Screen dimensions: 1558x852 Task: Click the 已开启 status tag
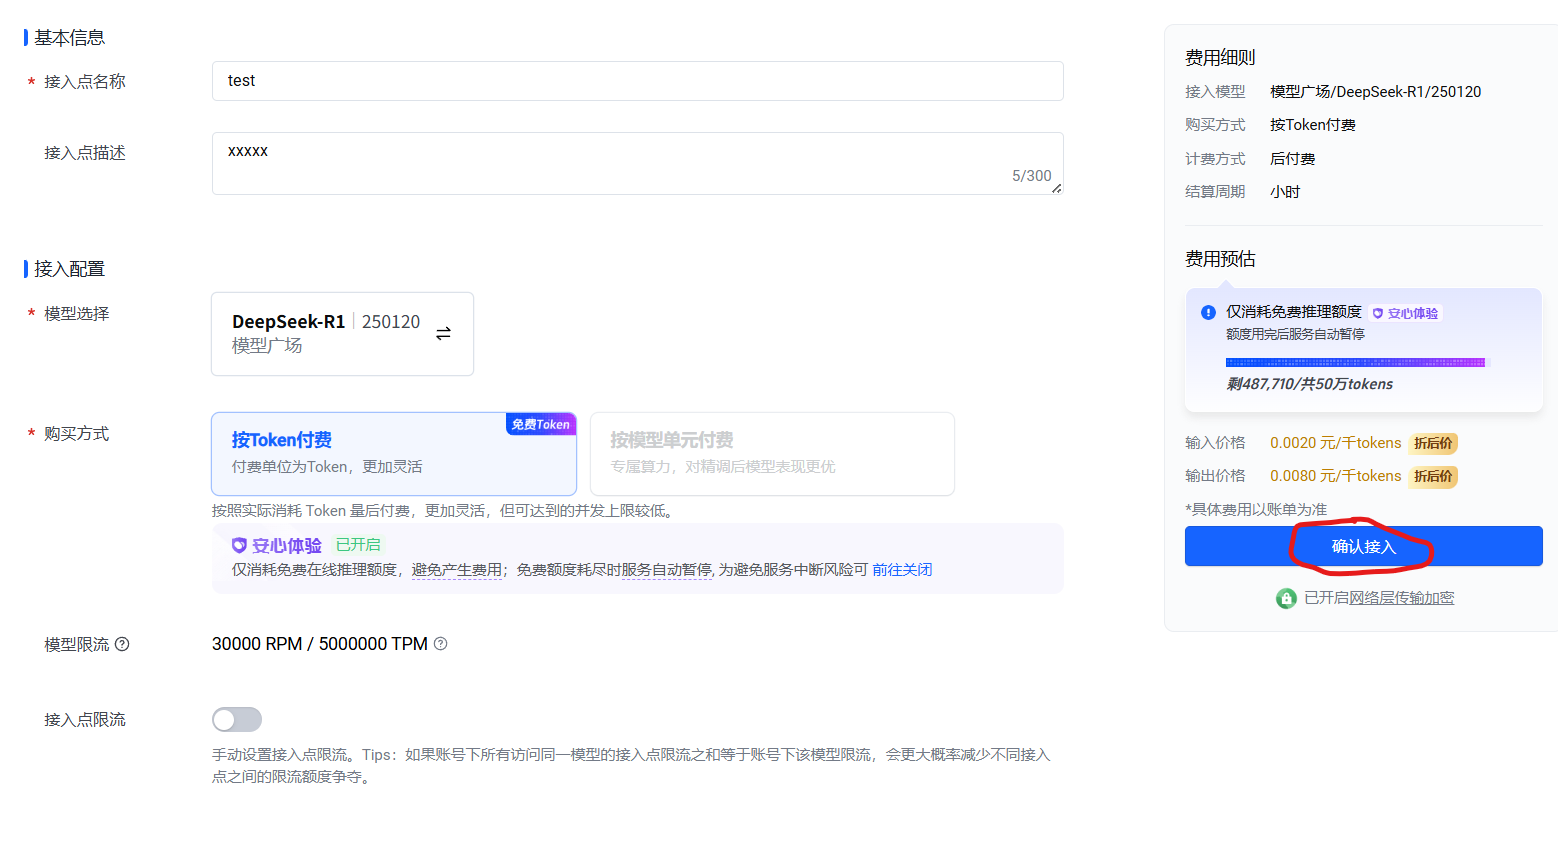click(358, 545)
